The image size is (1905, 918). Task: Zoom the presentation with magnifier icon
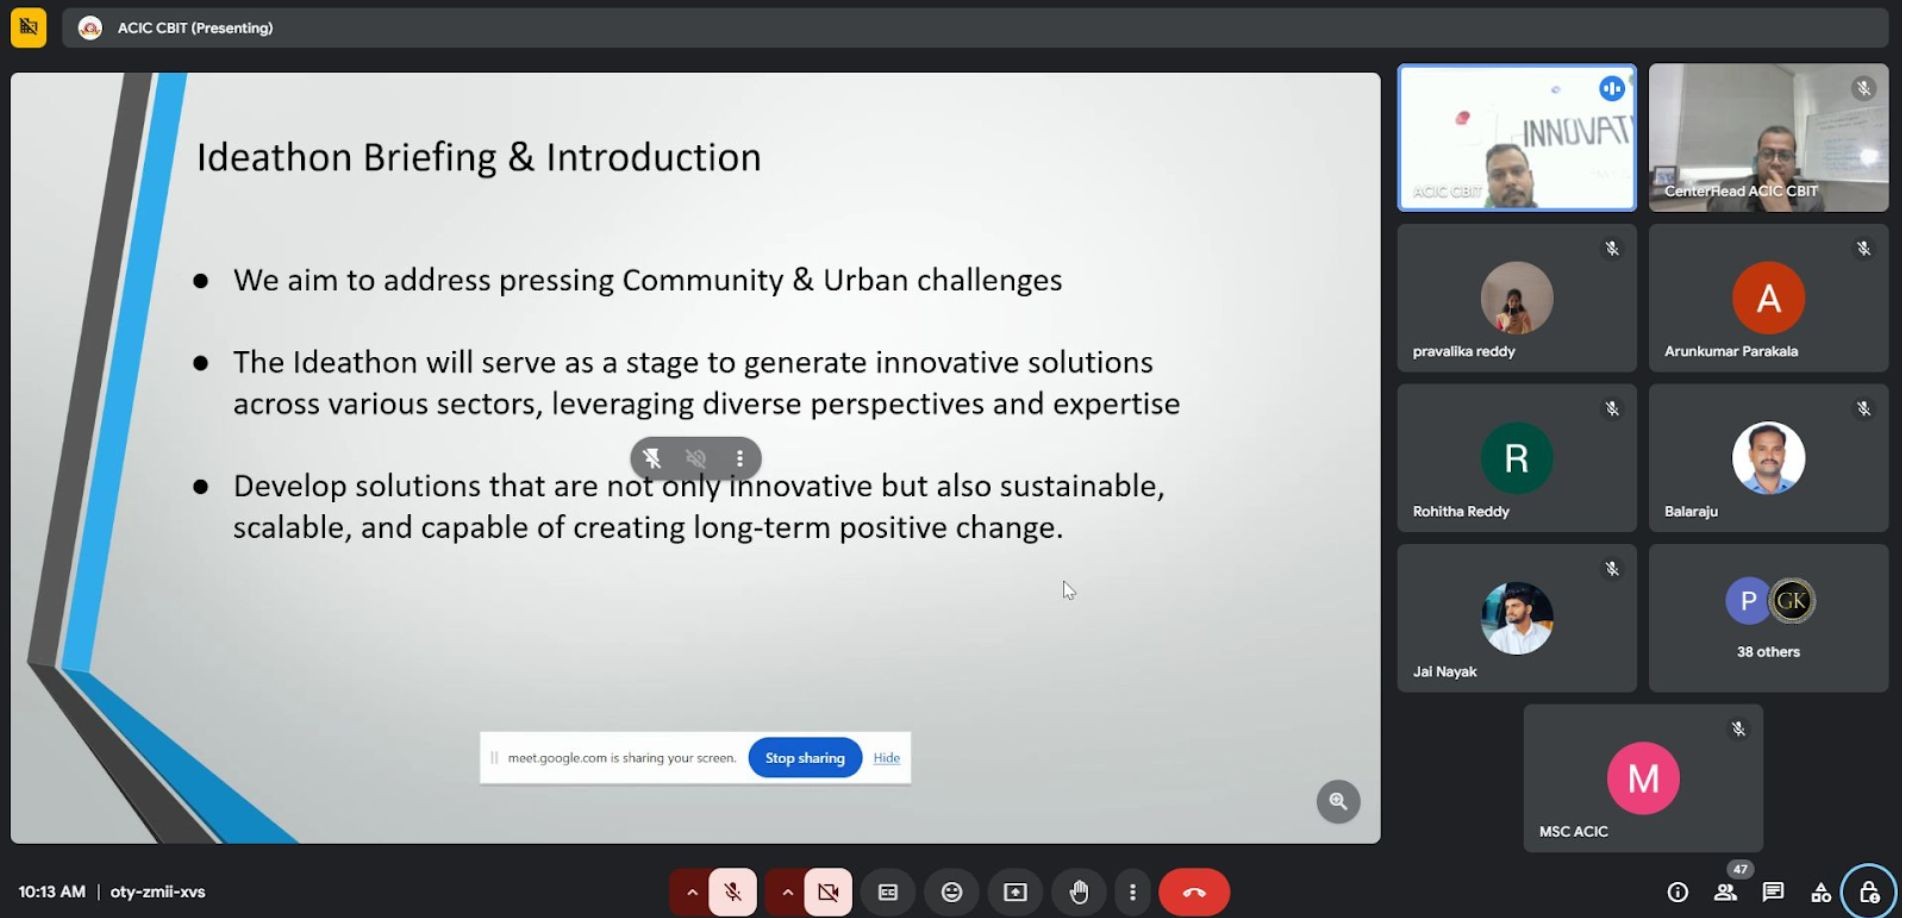coord(1338,801)
